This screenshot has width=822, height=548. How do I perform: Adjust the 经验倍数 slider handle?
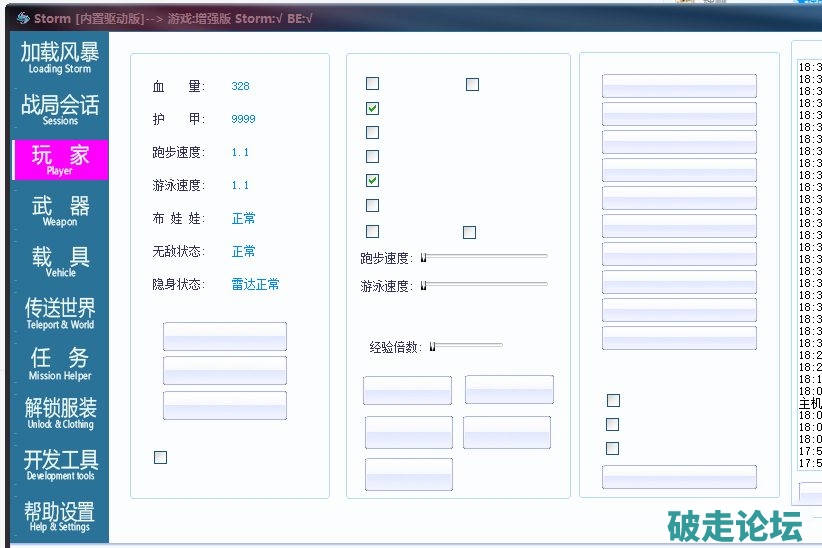(x=432, y=346)
